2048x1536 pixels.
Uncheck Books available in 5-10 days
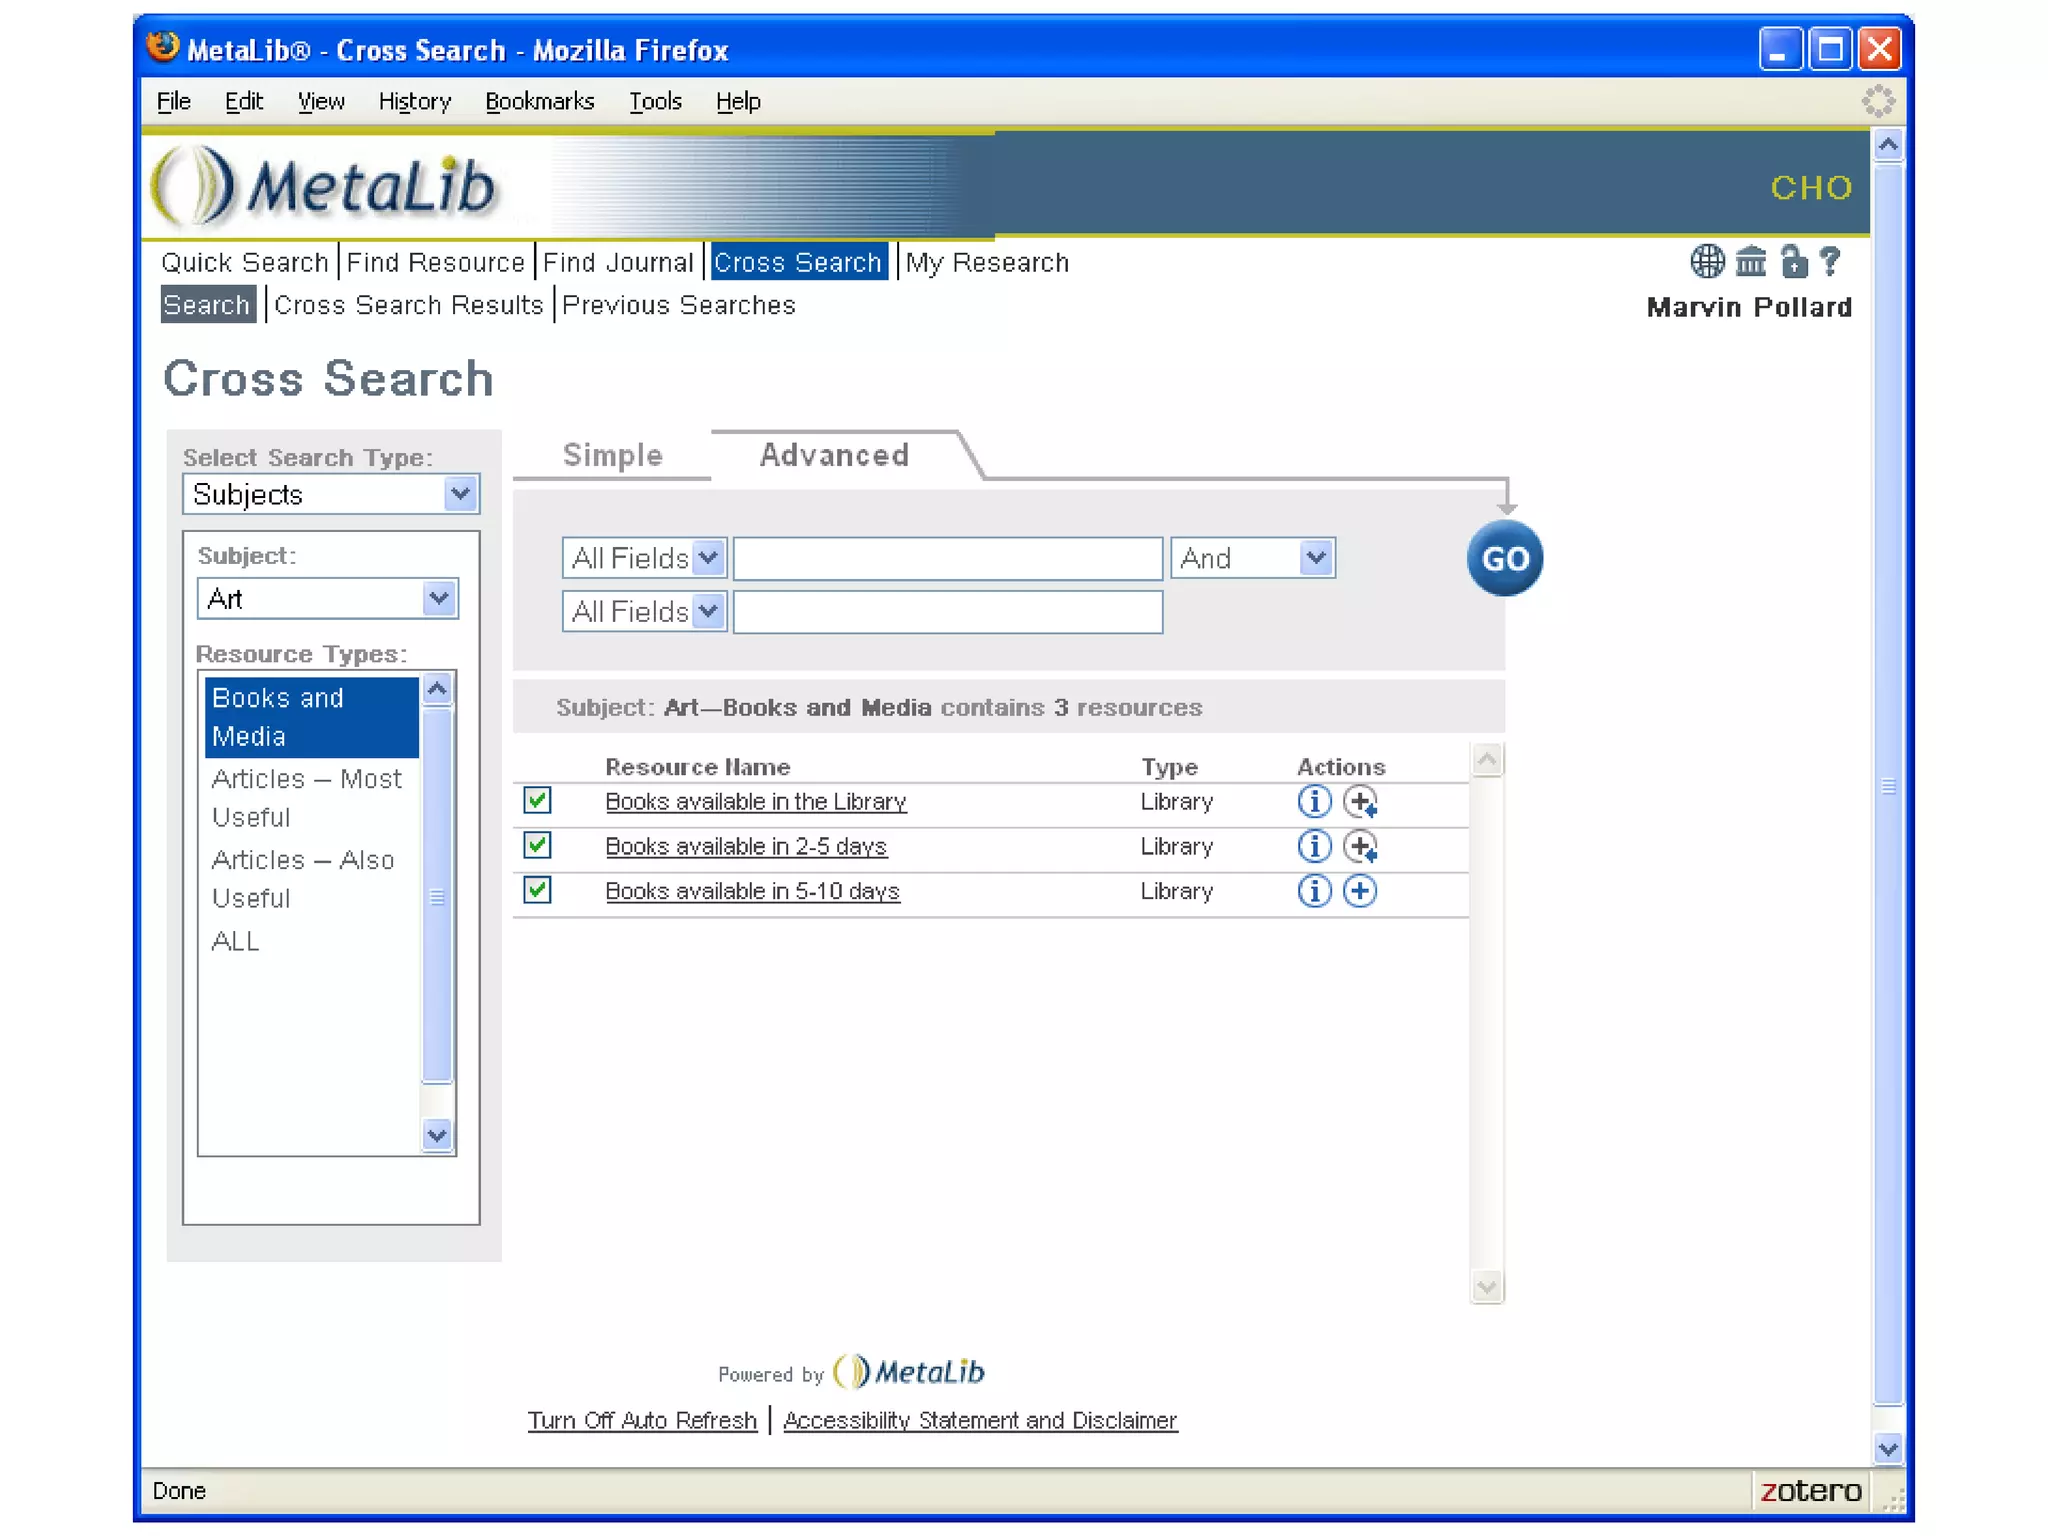click(537, 889)
